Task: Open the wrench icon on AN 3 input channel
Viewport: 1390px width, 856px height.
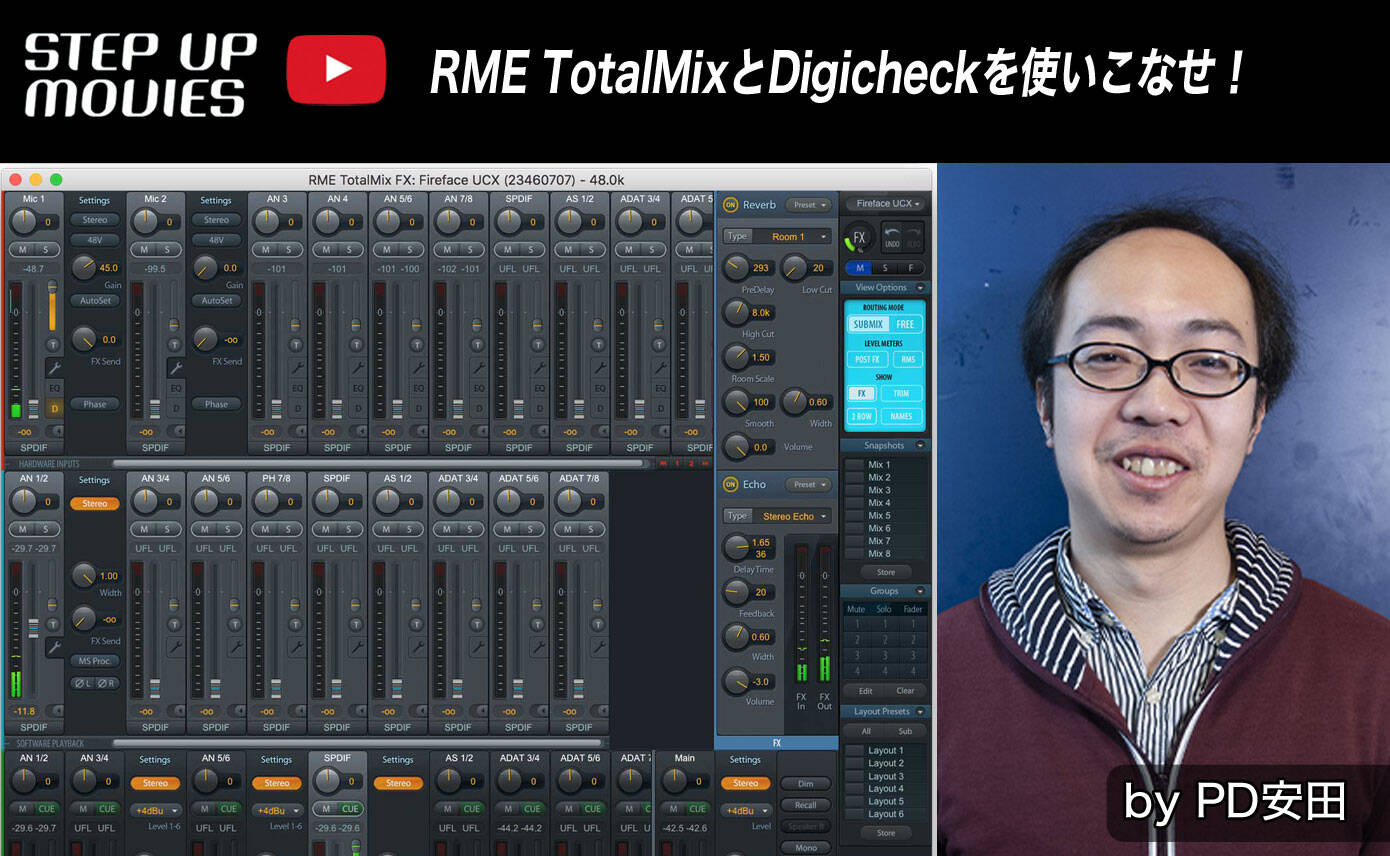Action: pos(297,368)
